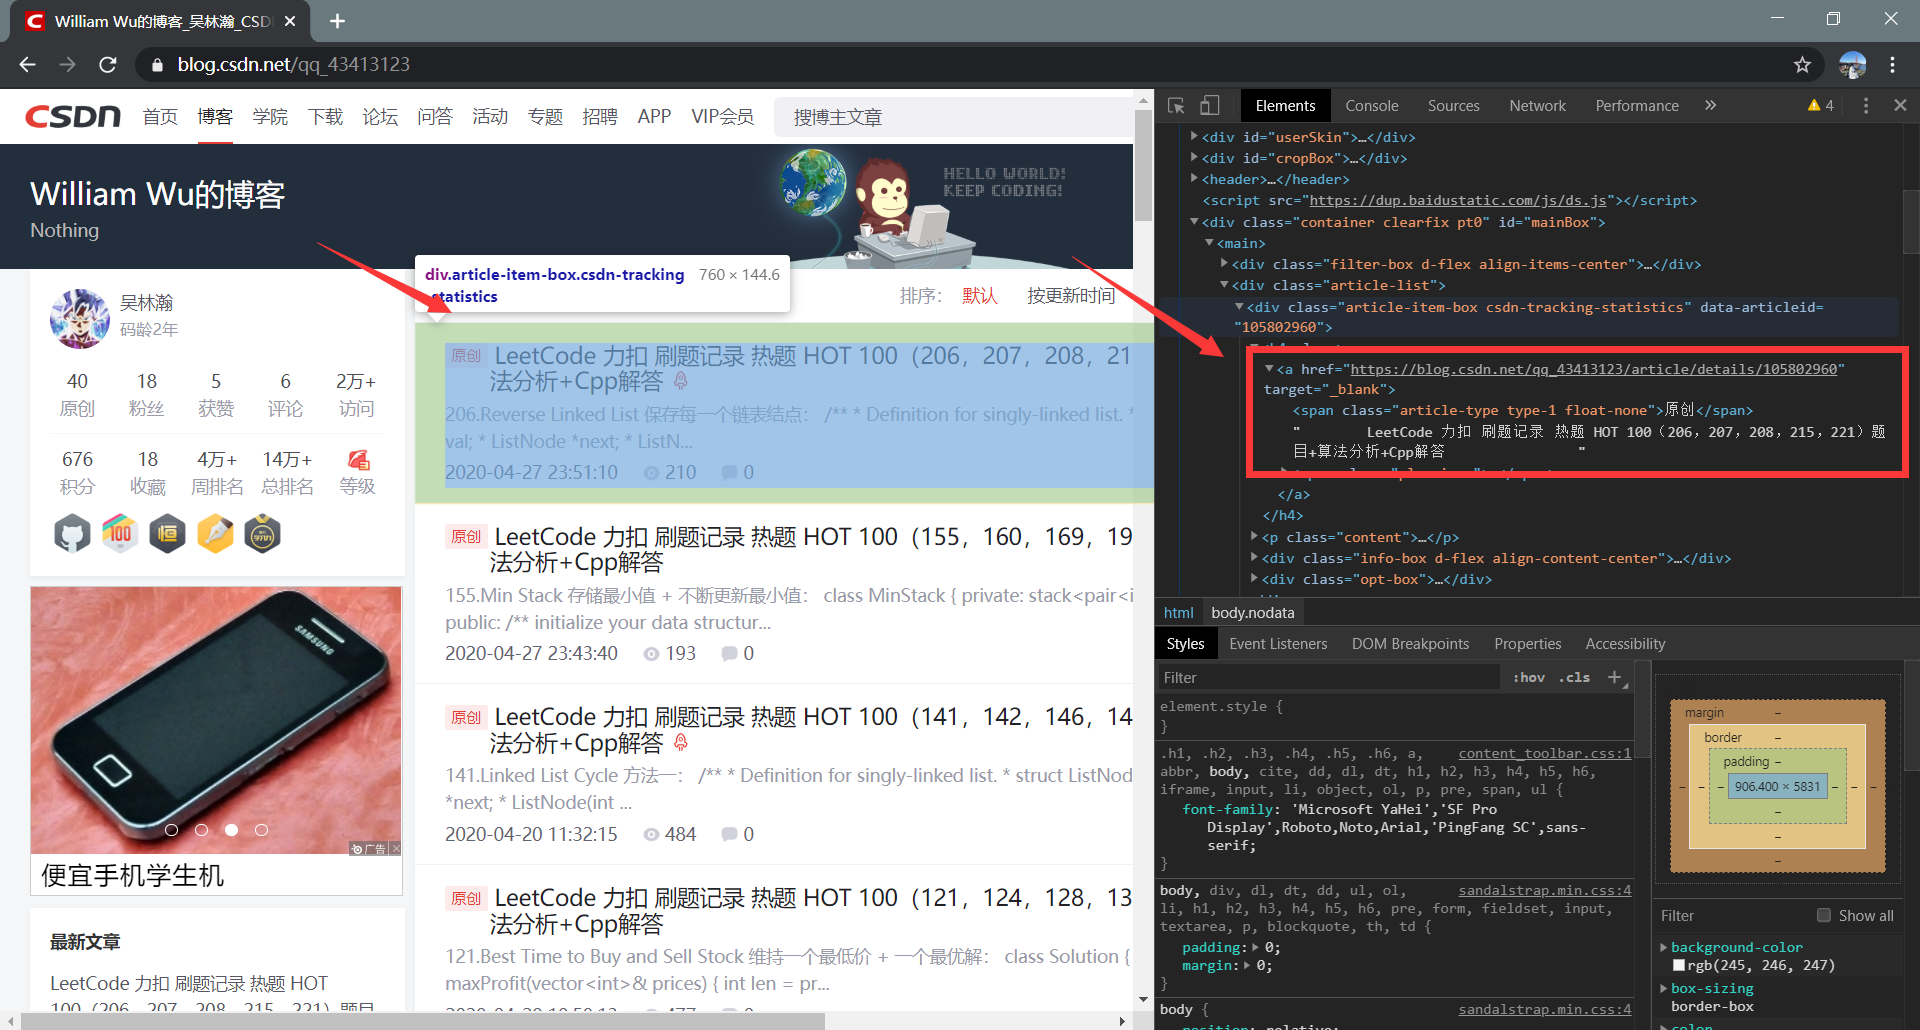The image size is (1920, 1030).
Task: Switch to Sources tab
Action: click(1453, 105)
